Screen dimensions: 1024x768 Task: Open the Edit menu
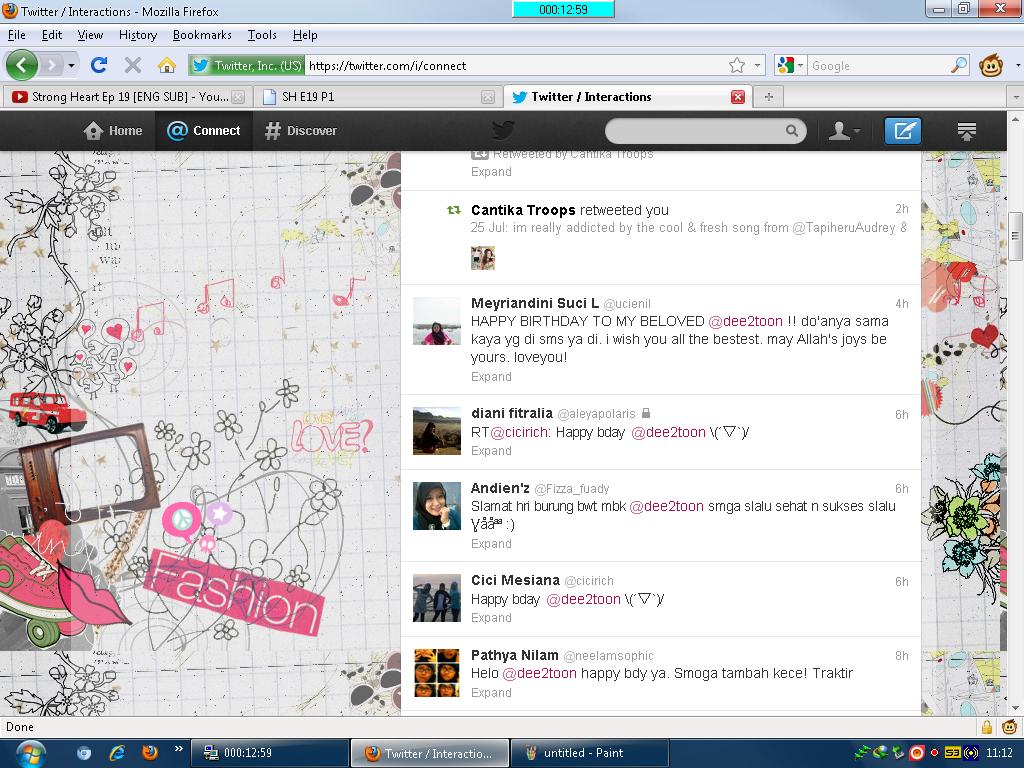click(52, 35)
